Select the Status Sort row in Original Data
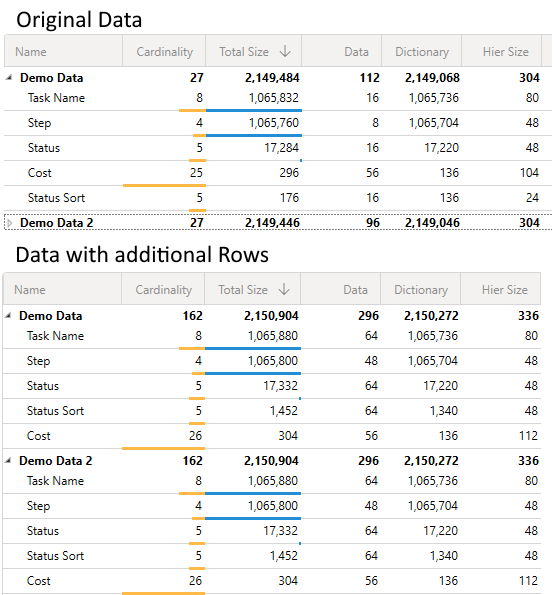The image size is (557, 595). pyautogui.click(x=278, y=198)
